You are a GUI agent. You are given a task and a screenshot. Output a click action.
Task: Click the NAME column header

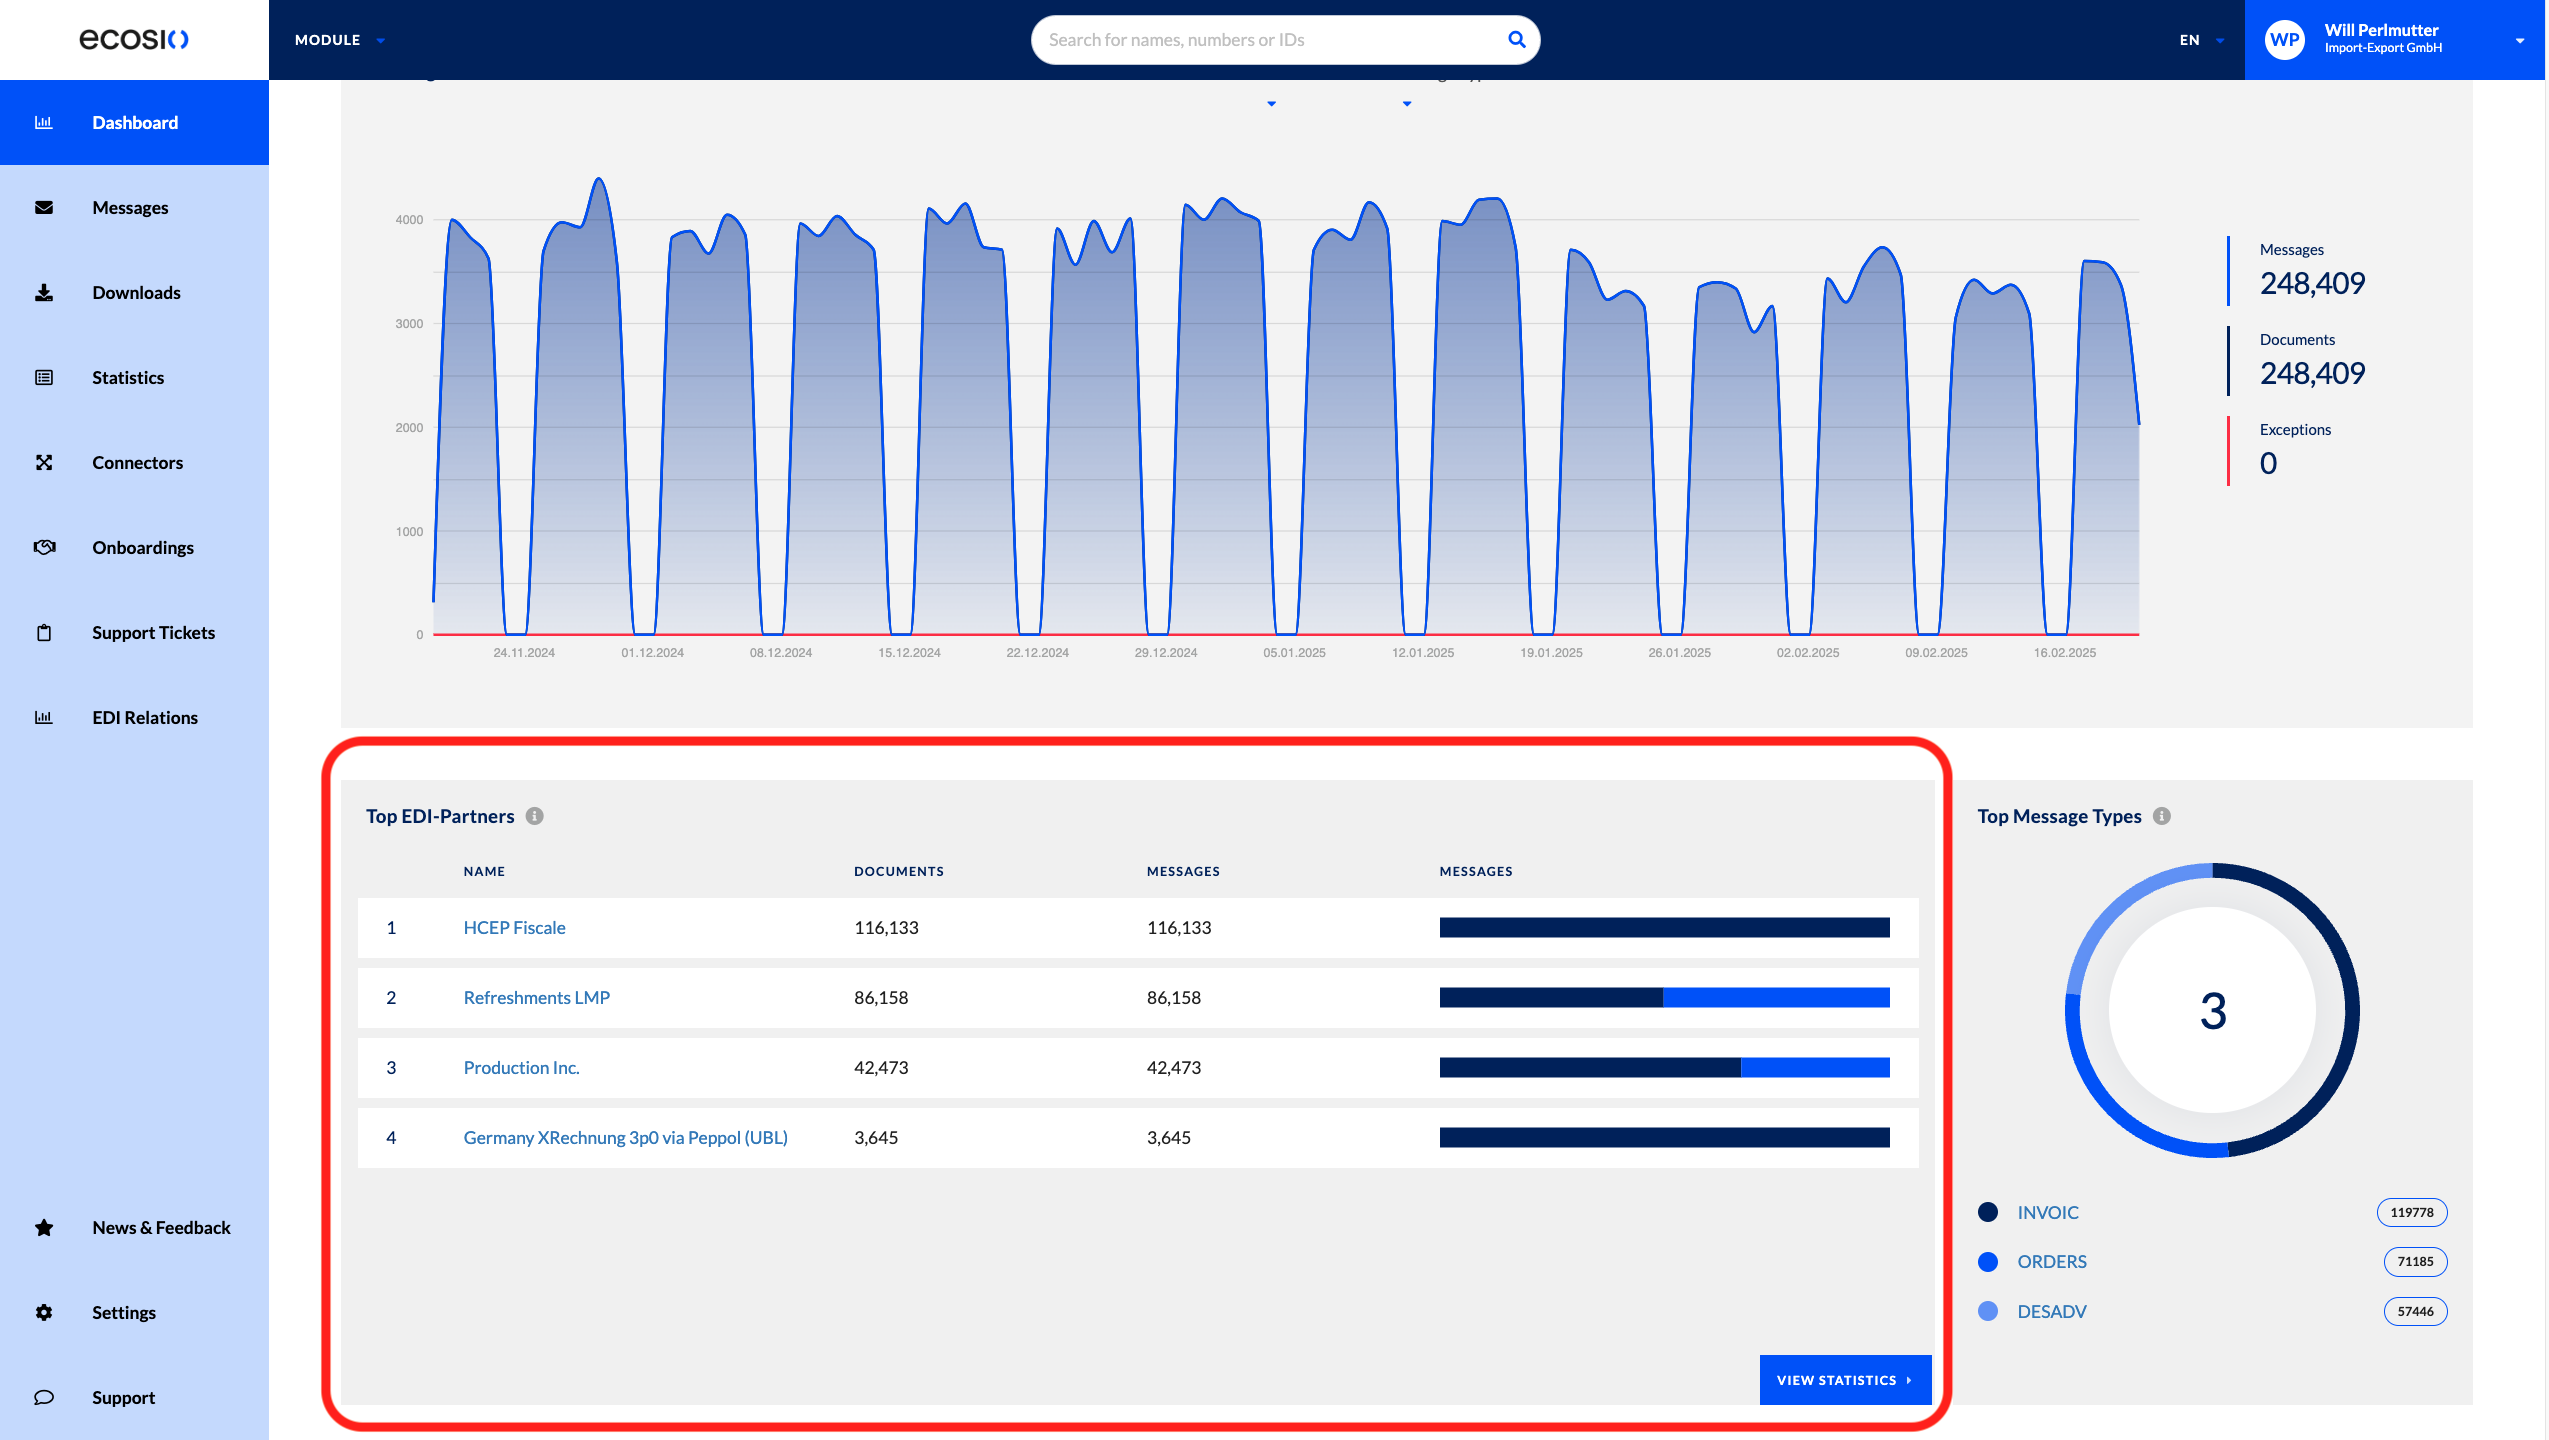tap(484, 872)
